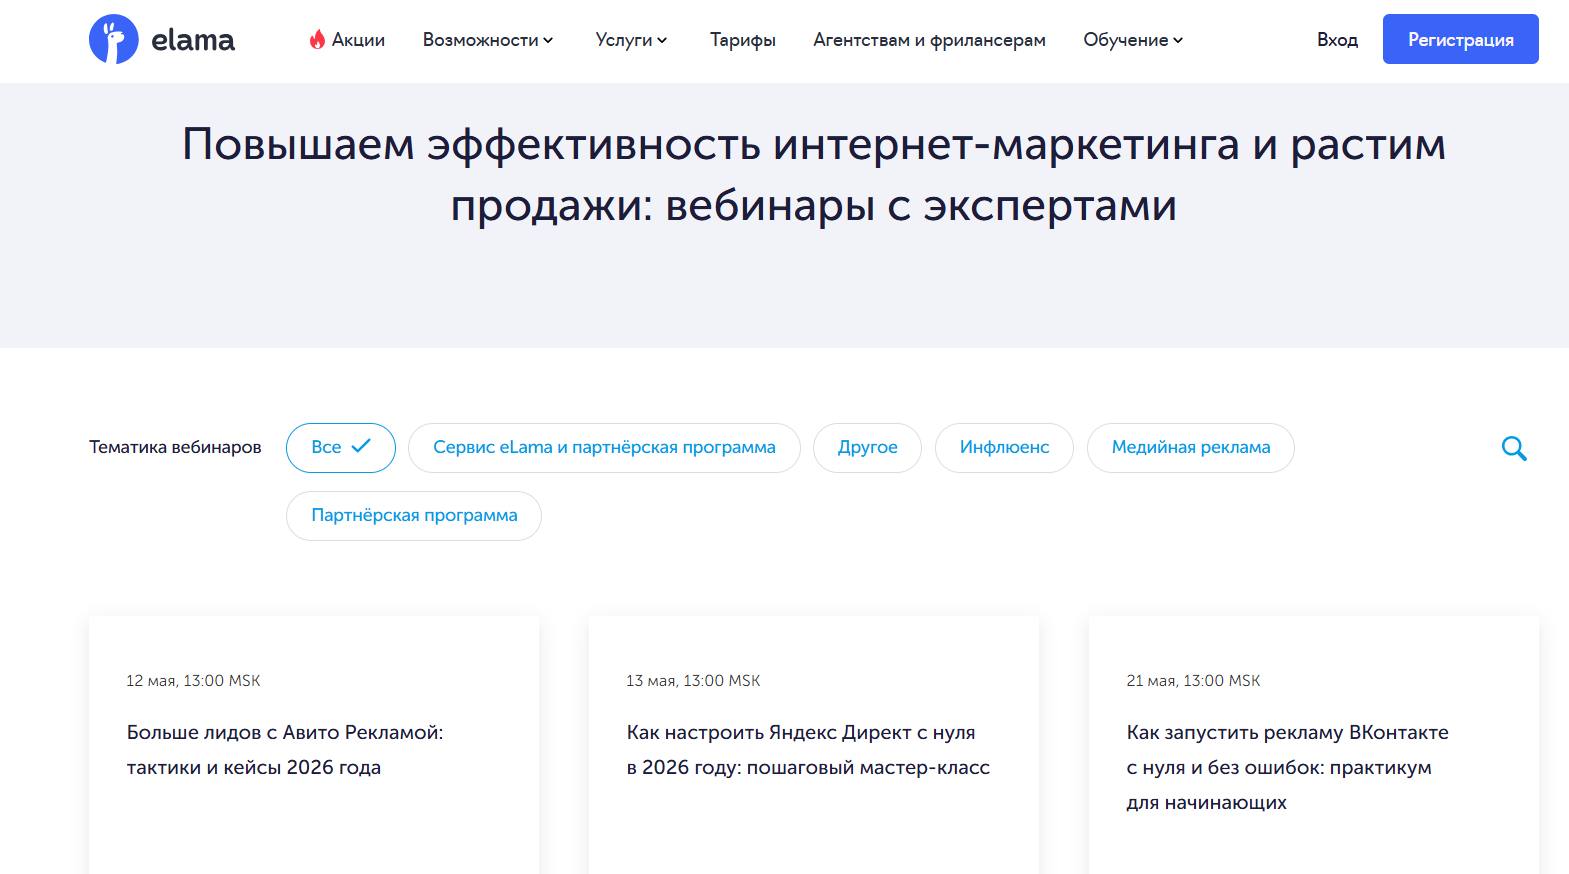1569x874 pixels.
Task: Filter webinars by Партнёрская программа
Action: 414,516
